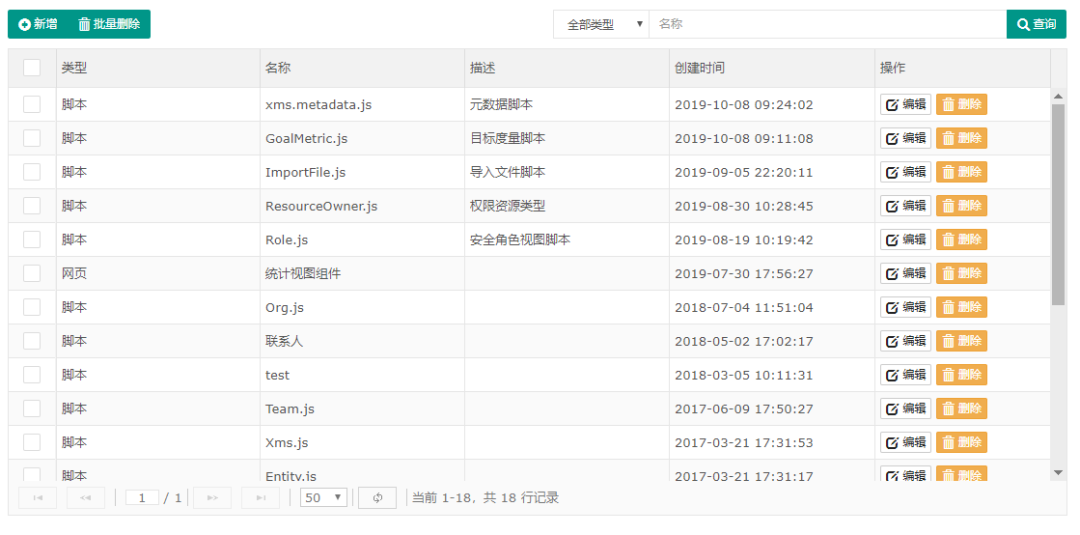The height and width of the screenshot is (535, 1080).
Task: Edit the Org.js row
Action: click(905, 306)
